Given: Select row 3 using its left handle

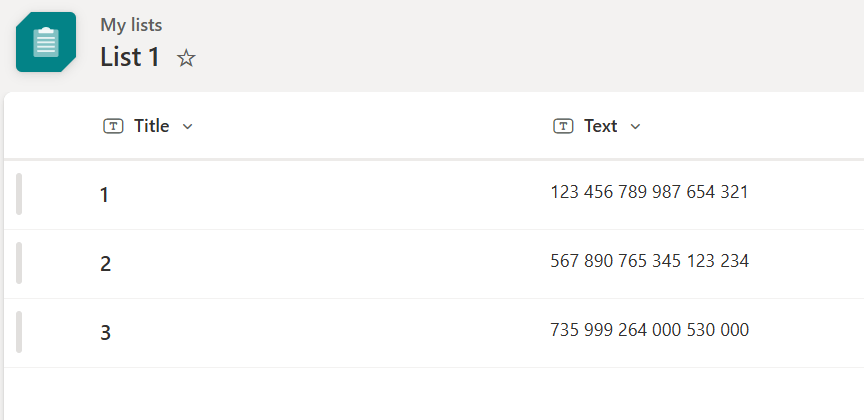Looking at the screenshot, I should tap(19, 332).
